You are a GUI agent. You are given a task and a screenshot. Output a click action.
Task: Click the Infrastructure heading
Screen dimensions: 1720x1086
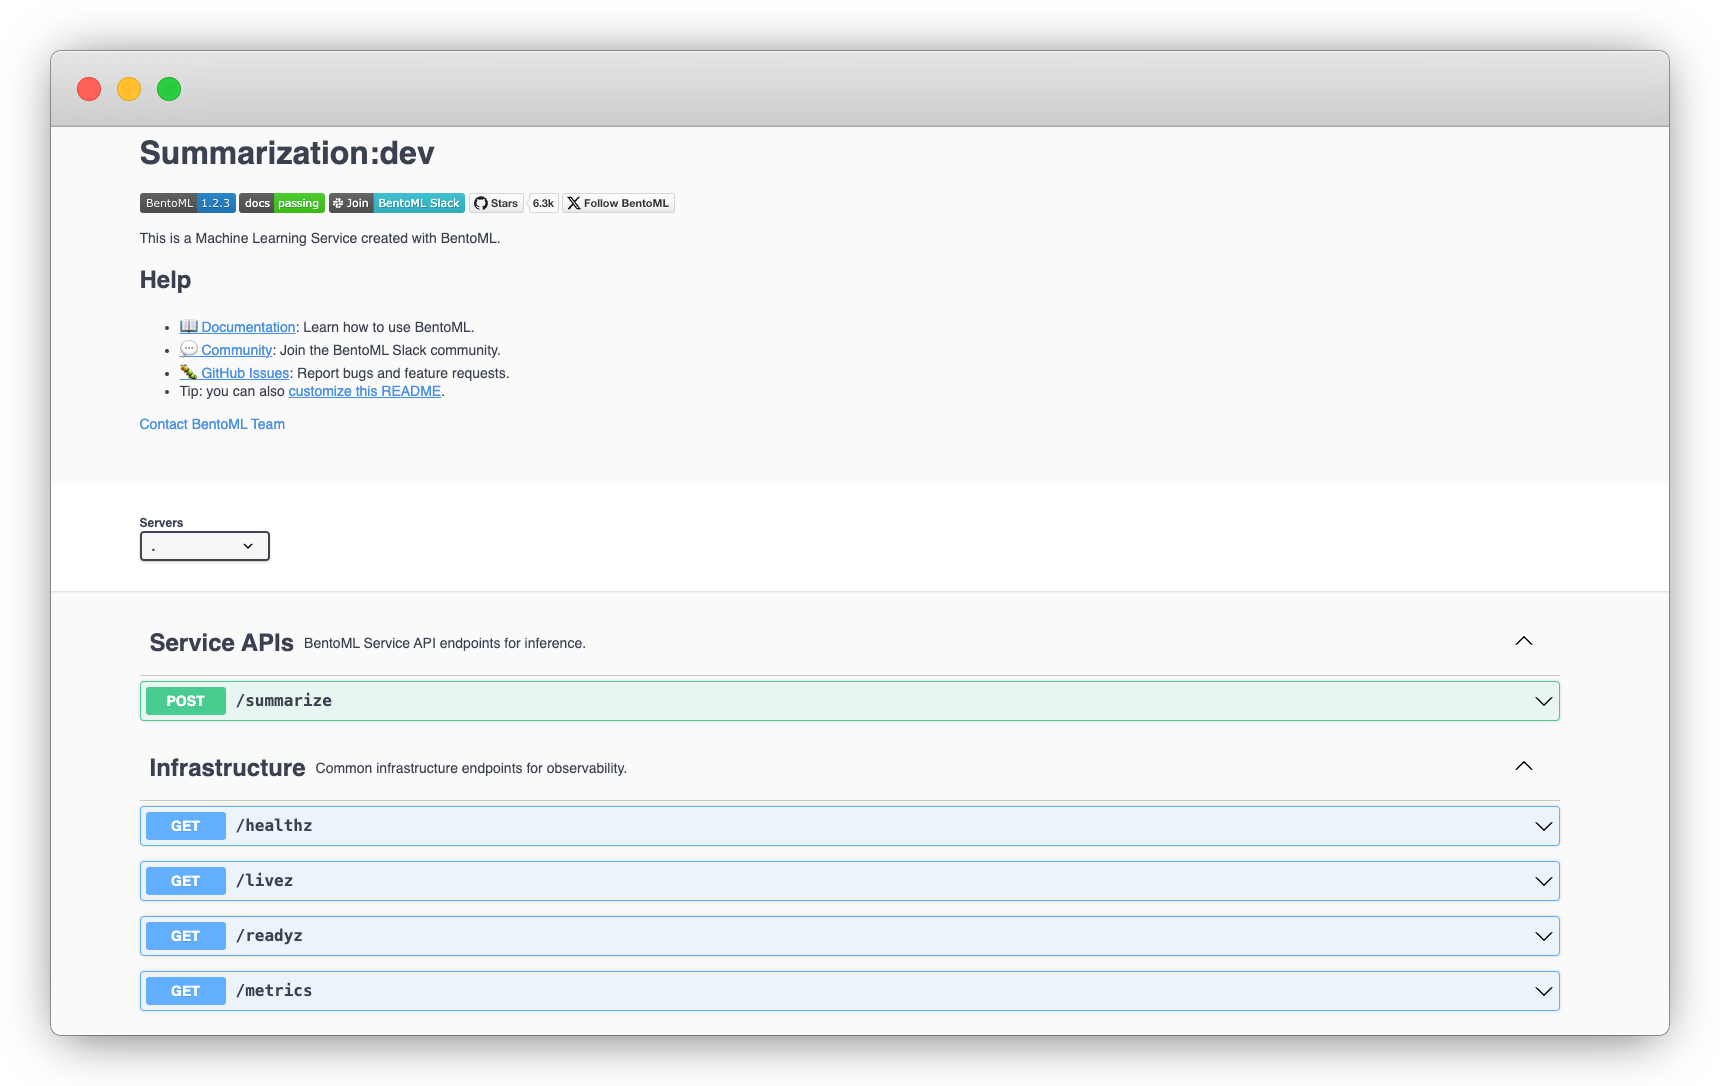coord(228,768)
